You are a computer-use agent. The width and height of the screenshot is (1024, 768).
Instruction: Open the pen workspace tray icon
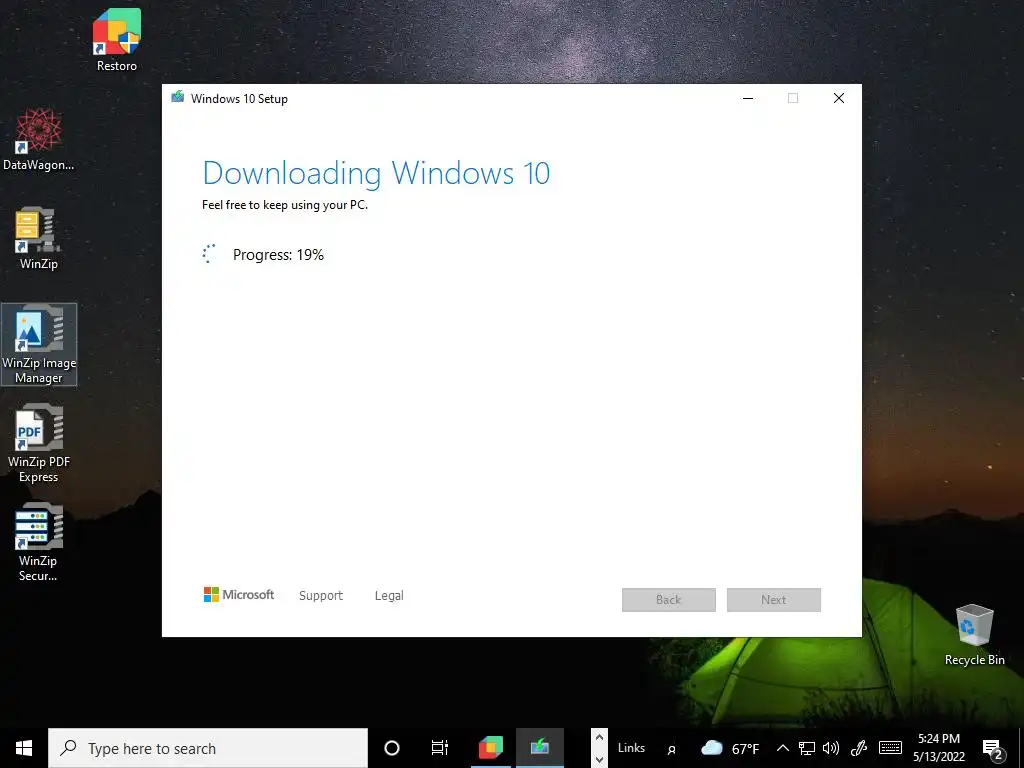(x=859, y=748)
